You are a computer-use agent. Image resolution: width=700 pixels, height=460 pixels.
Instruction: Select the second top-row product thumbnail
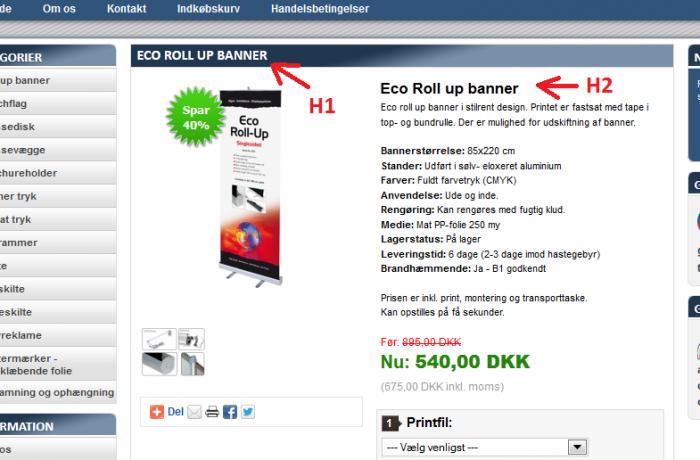(192, 339)
